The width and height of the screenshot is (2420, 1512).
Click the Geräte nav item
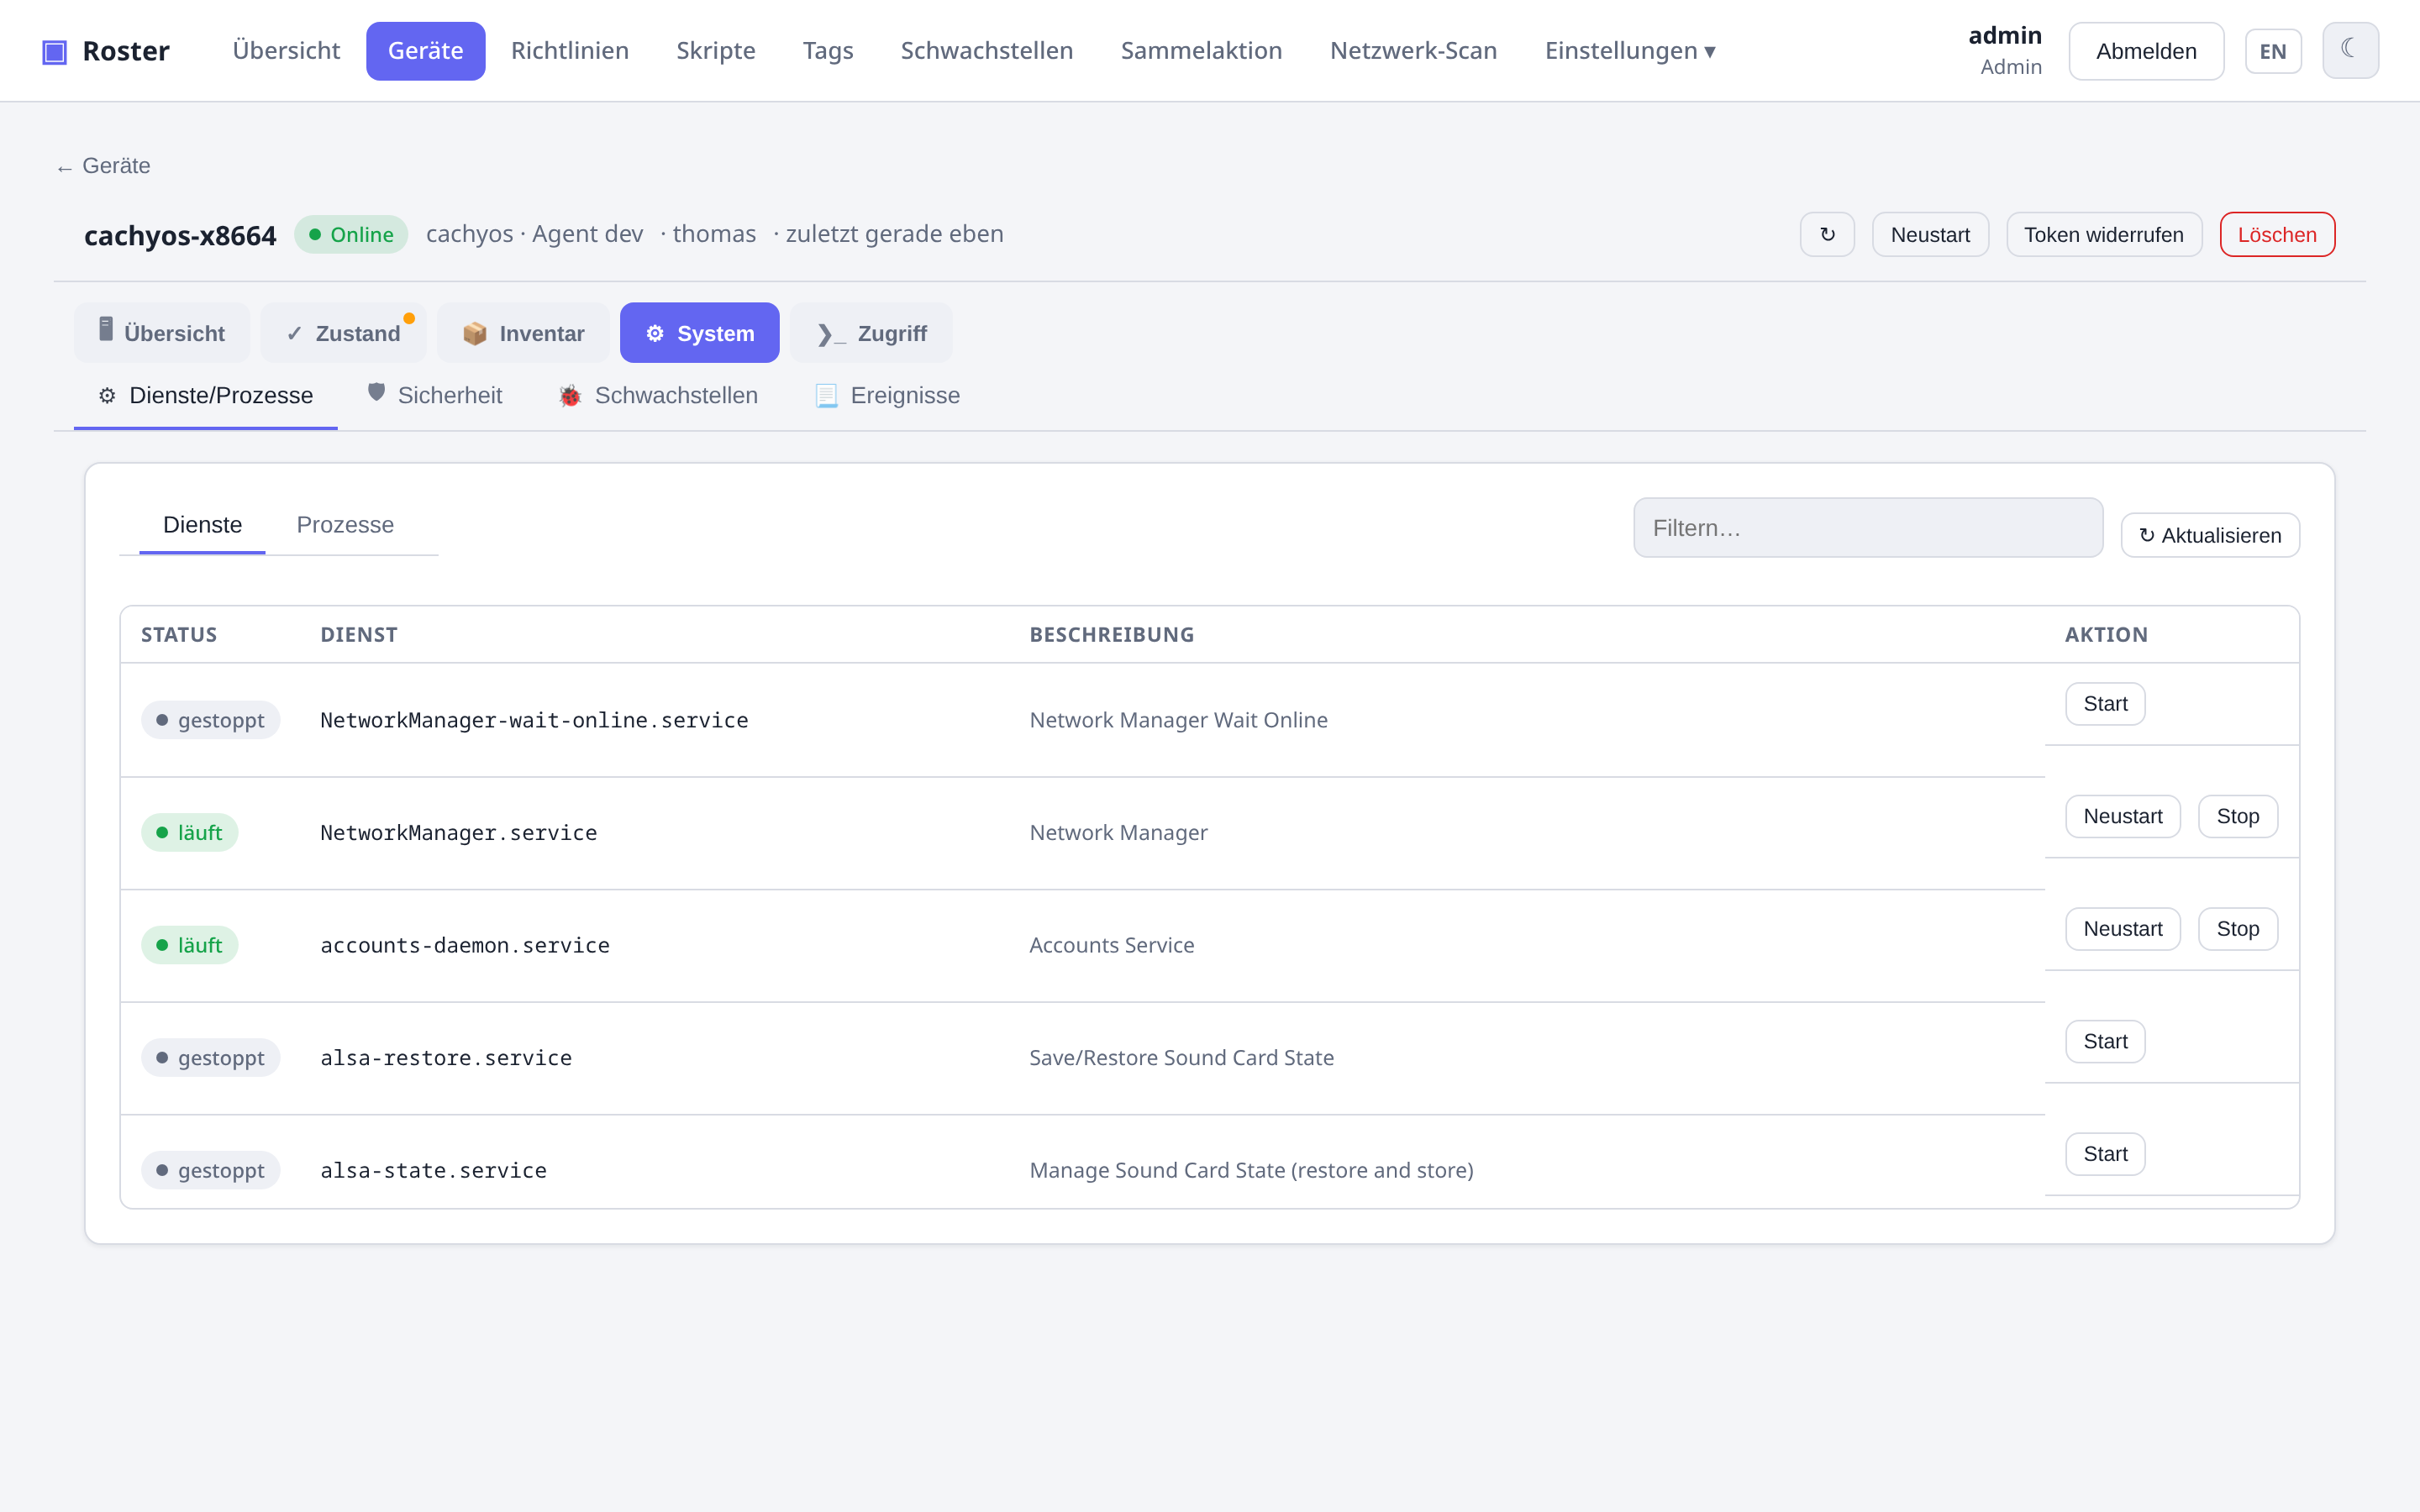tap(425, 51)
